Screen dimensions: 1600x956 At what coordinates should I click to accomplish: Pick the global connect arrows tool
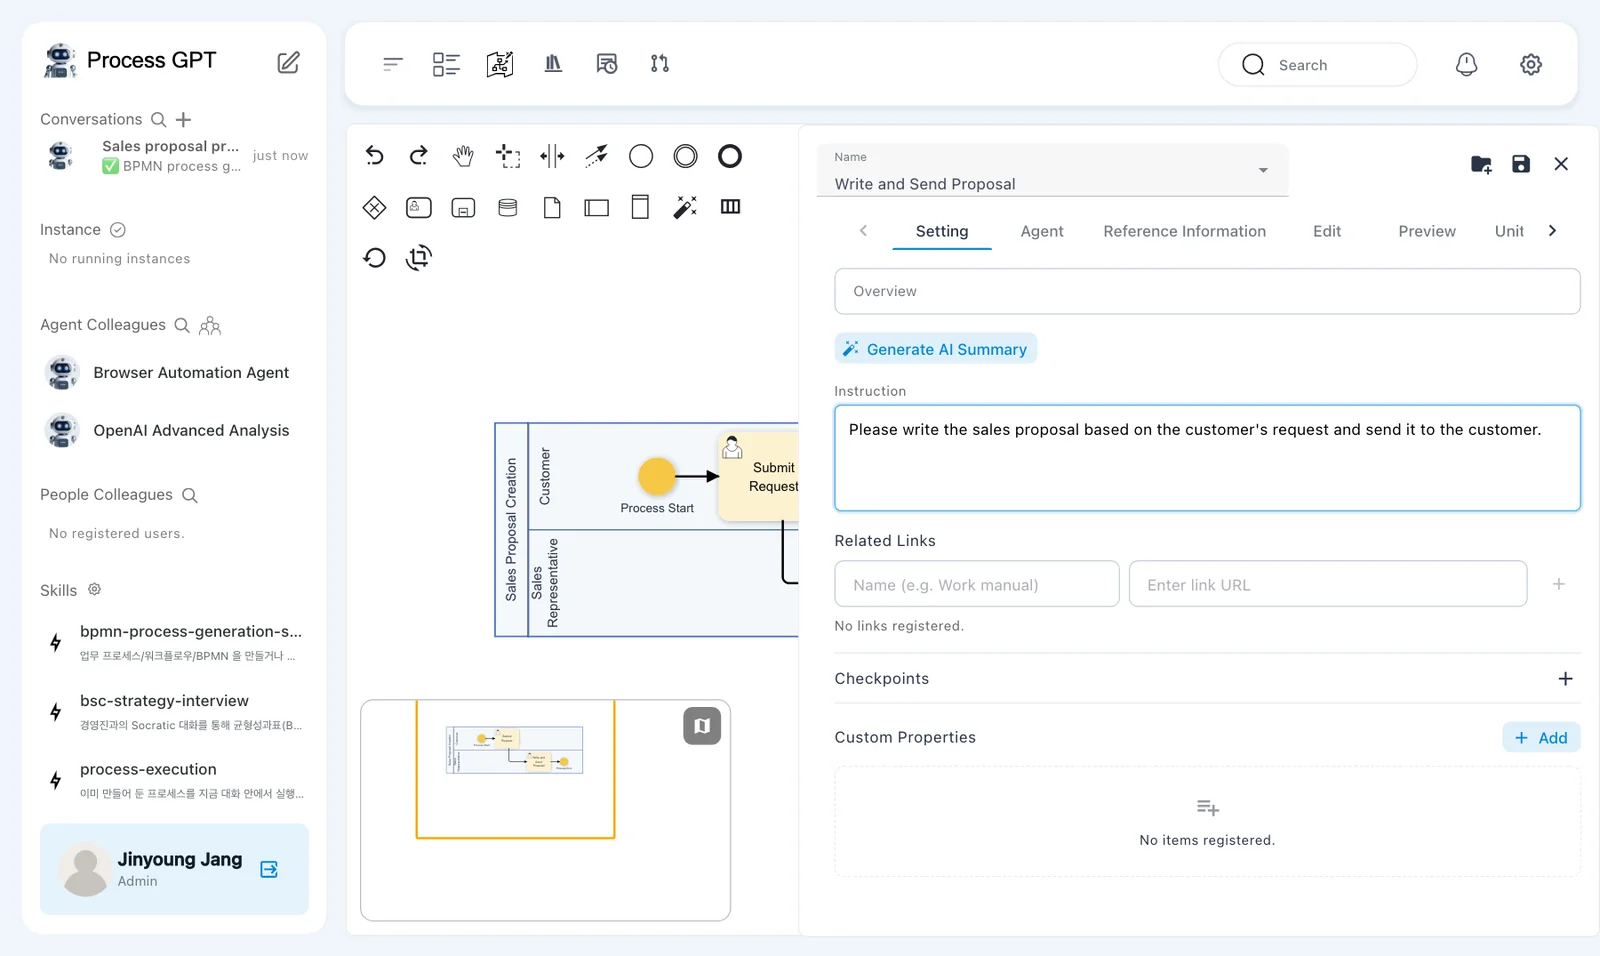[597, 156]
